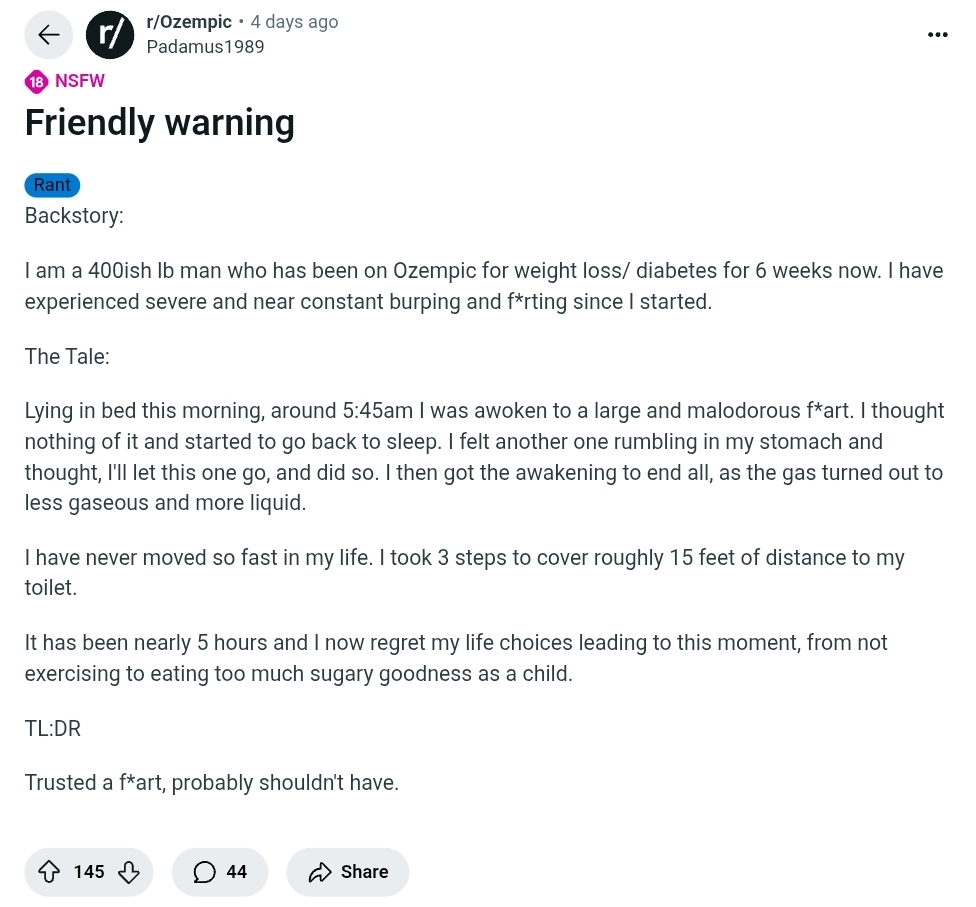Open the r/Ozempic community avatar
This screenshot has width=976, height=907.
(110, 35)
